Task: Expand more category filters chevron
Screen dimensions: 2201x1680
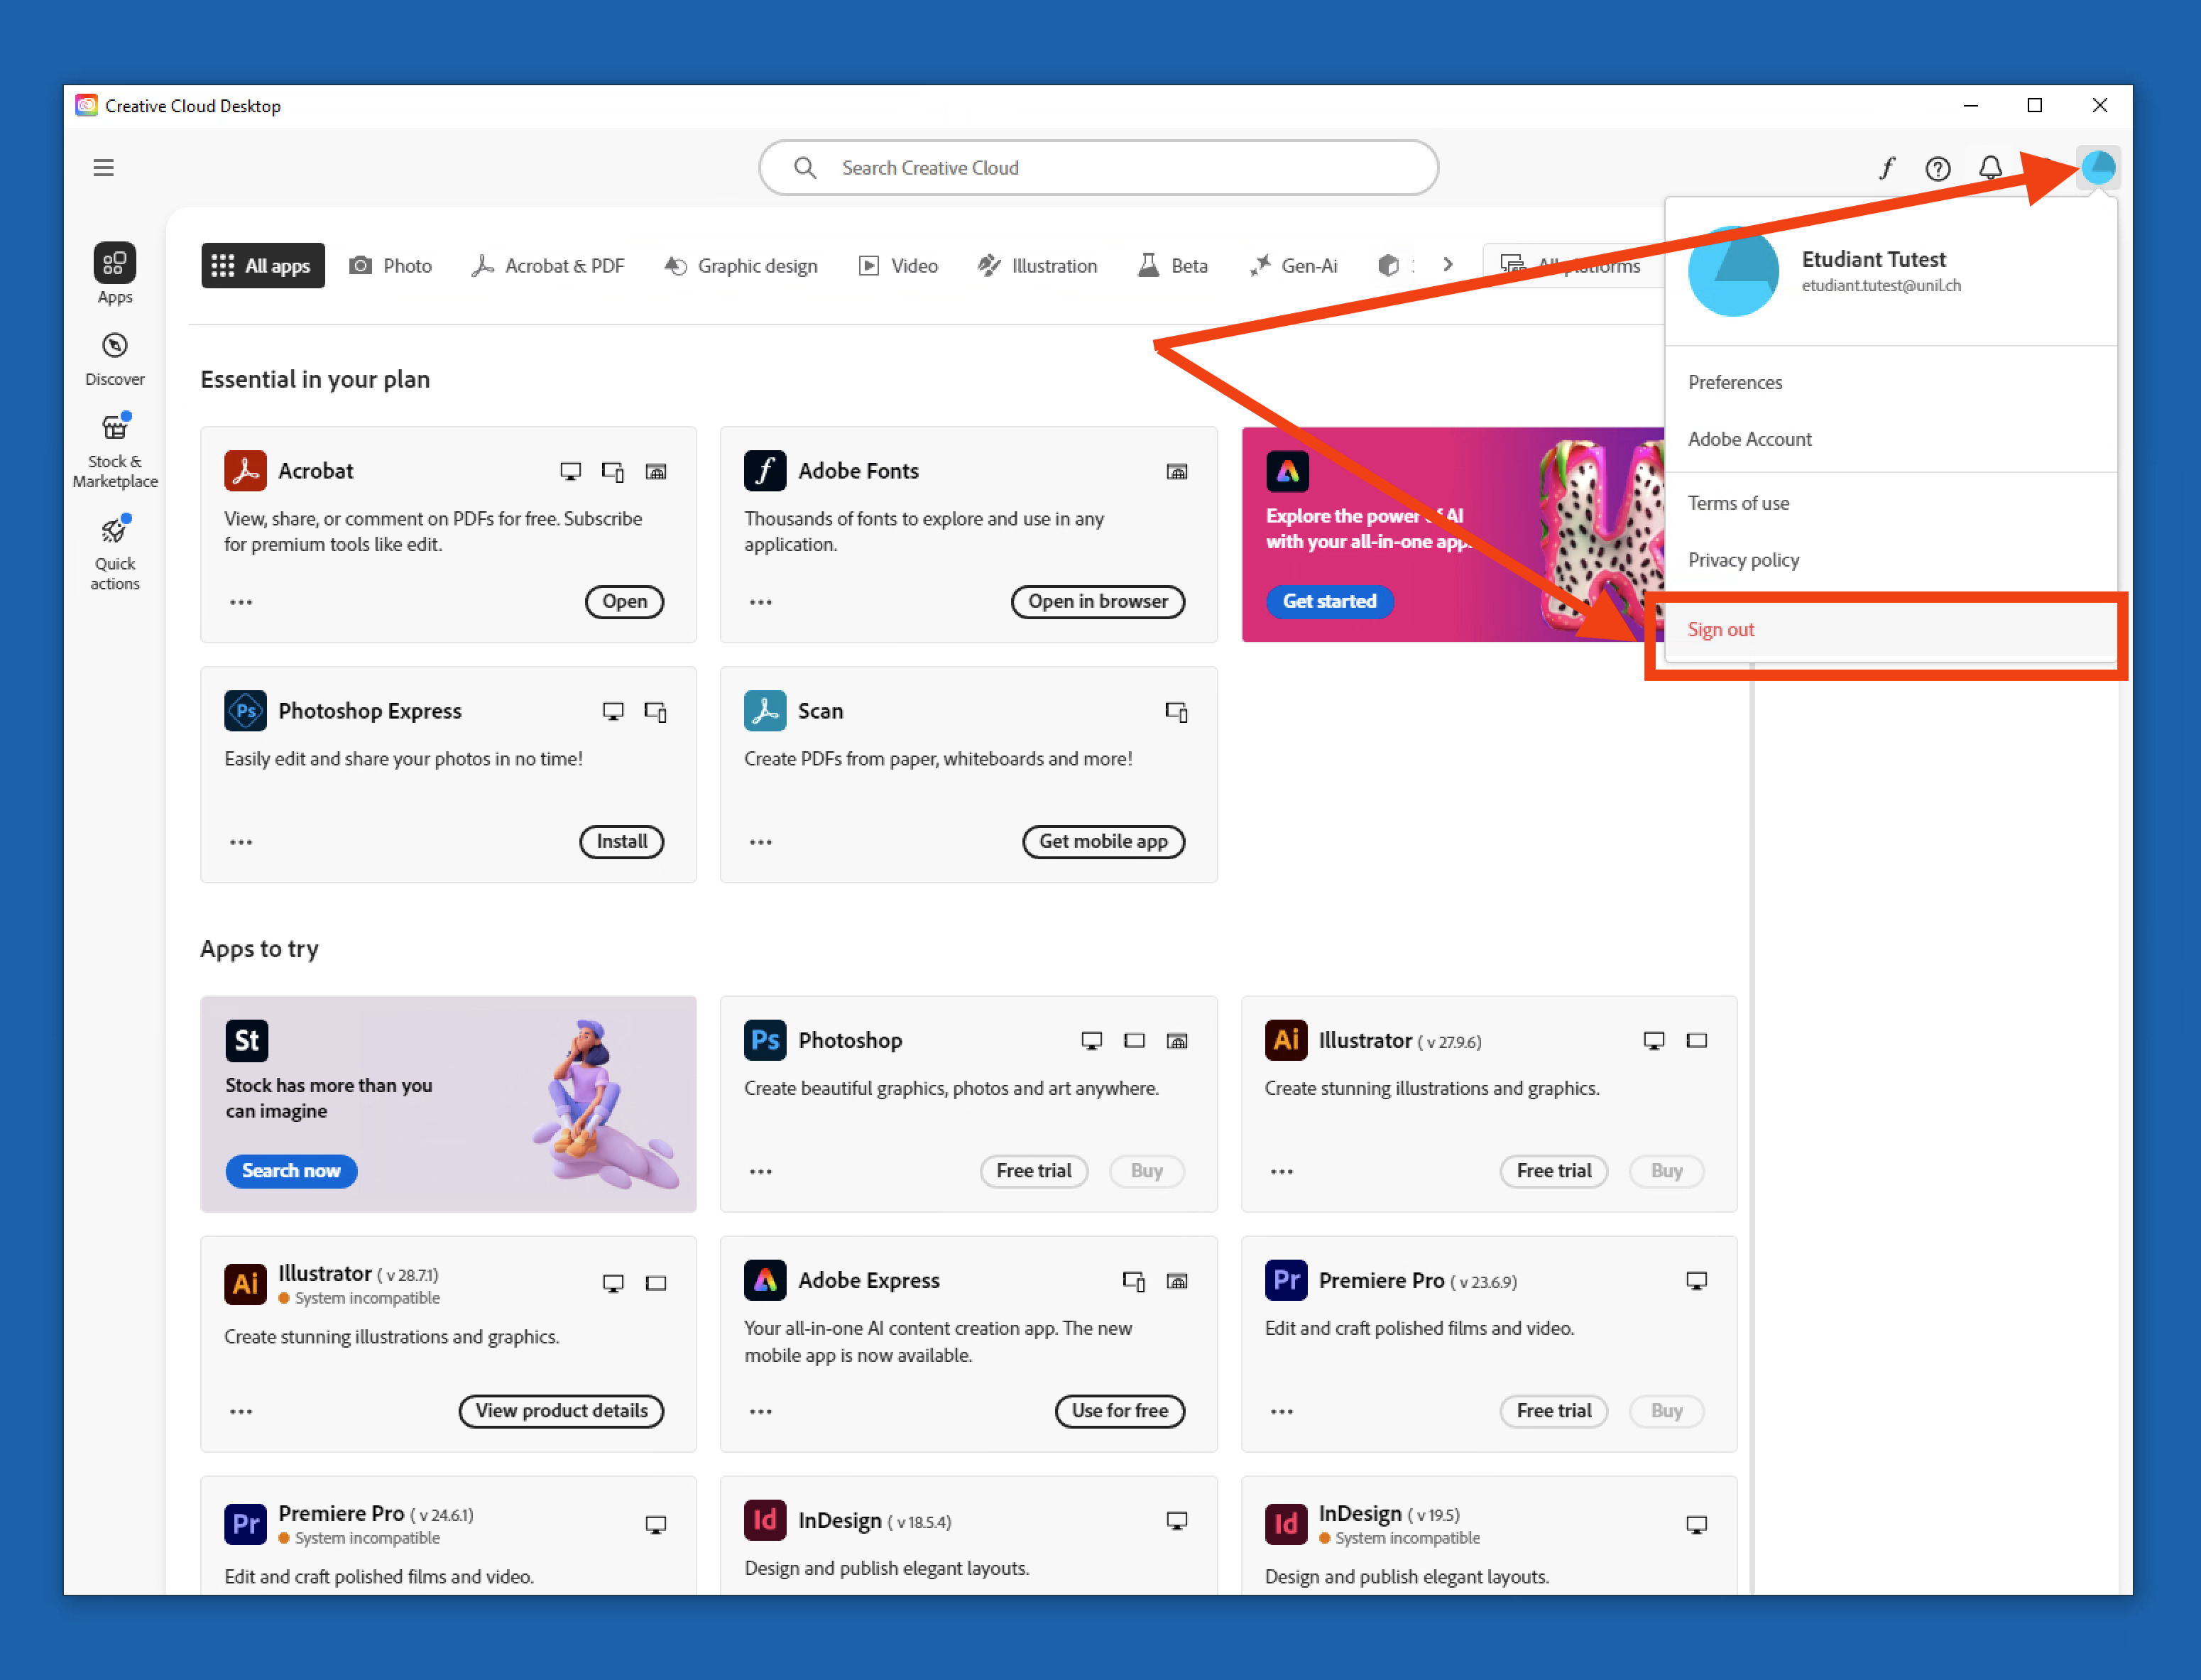Action: [1447, 265]
